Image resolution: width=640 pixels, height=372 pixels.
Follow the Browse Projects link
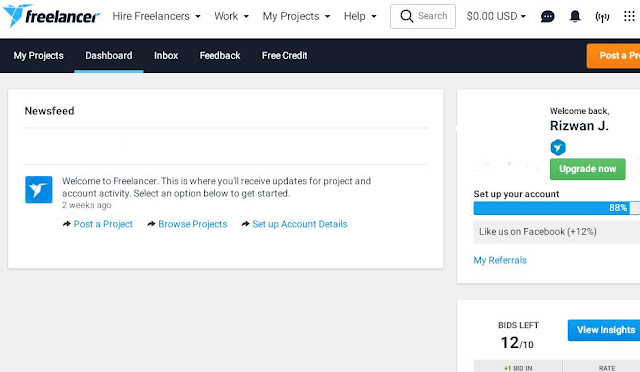click(193, 224)
